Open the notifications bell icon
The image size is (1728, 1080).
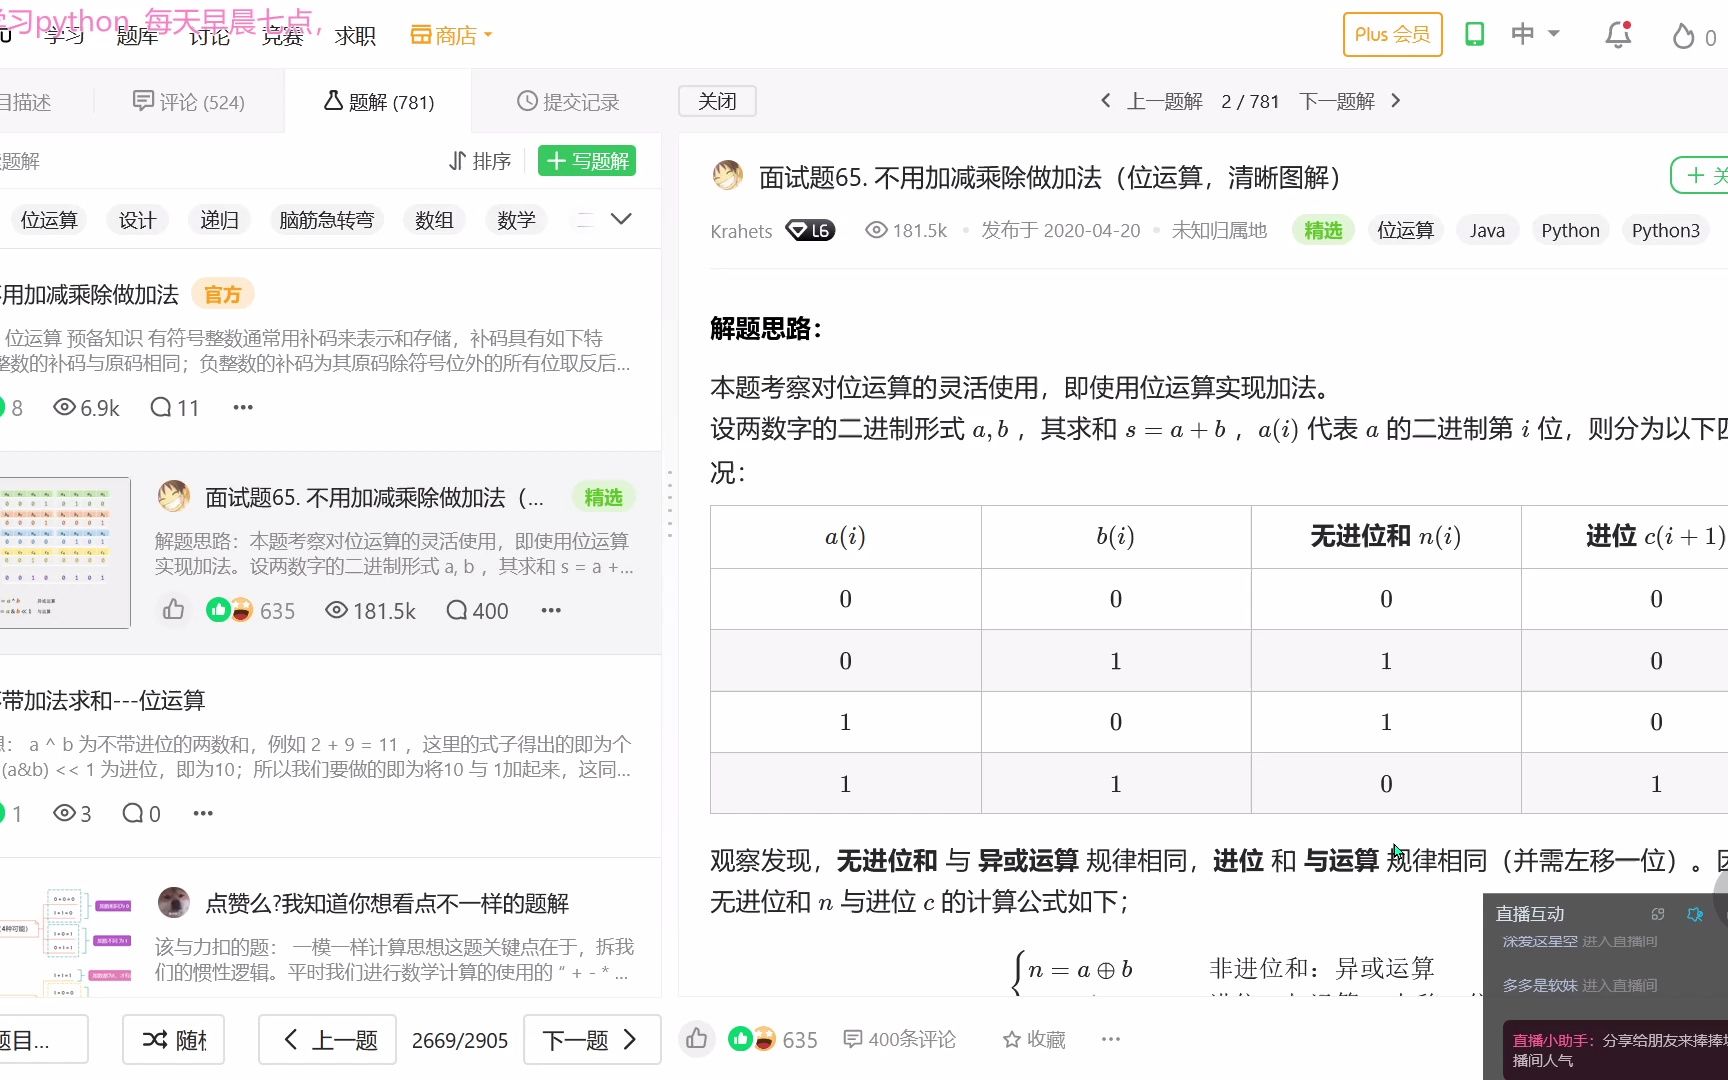coord(1617,33)
